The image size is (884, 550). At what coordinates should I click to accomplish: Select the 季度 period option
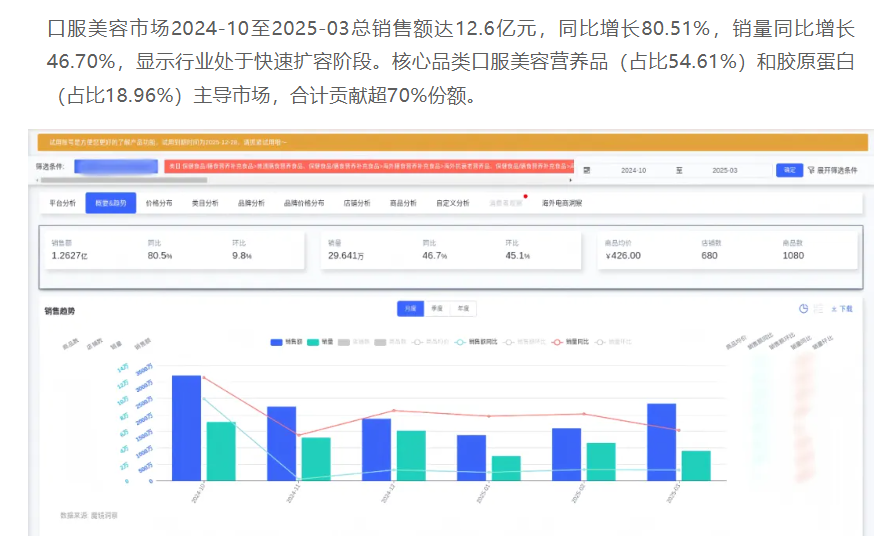[x=437, y=309]
